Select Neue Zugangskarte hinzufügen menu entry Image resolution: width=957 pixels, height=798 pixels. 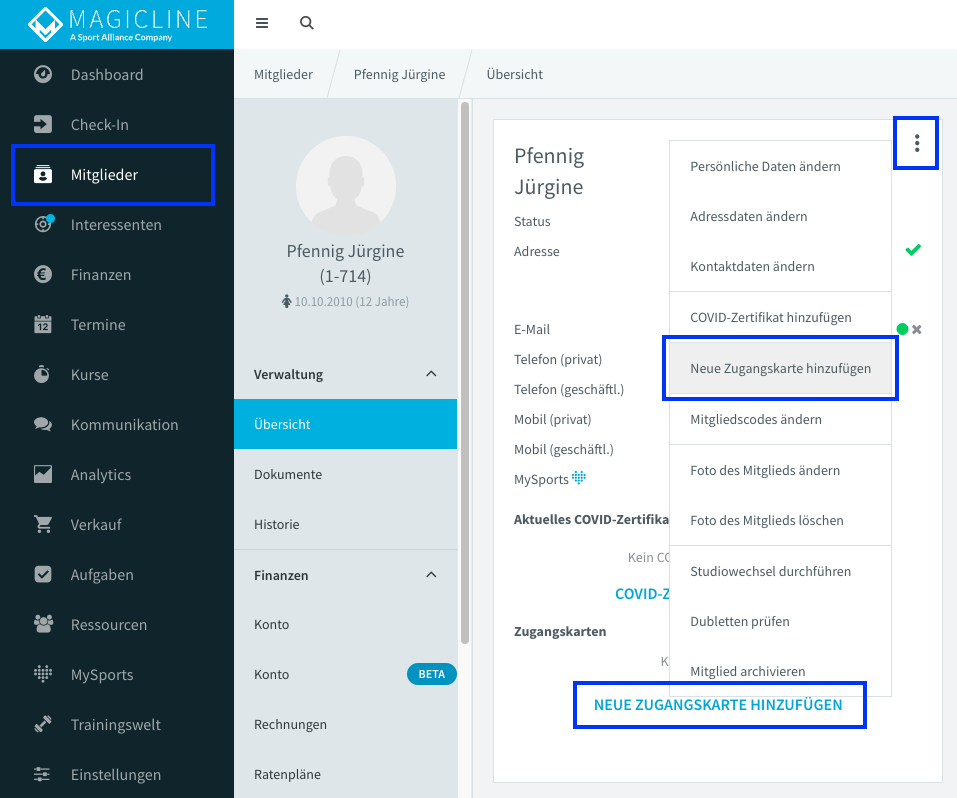pyautogui.click(x=780, y=368)
